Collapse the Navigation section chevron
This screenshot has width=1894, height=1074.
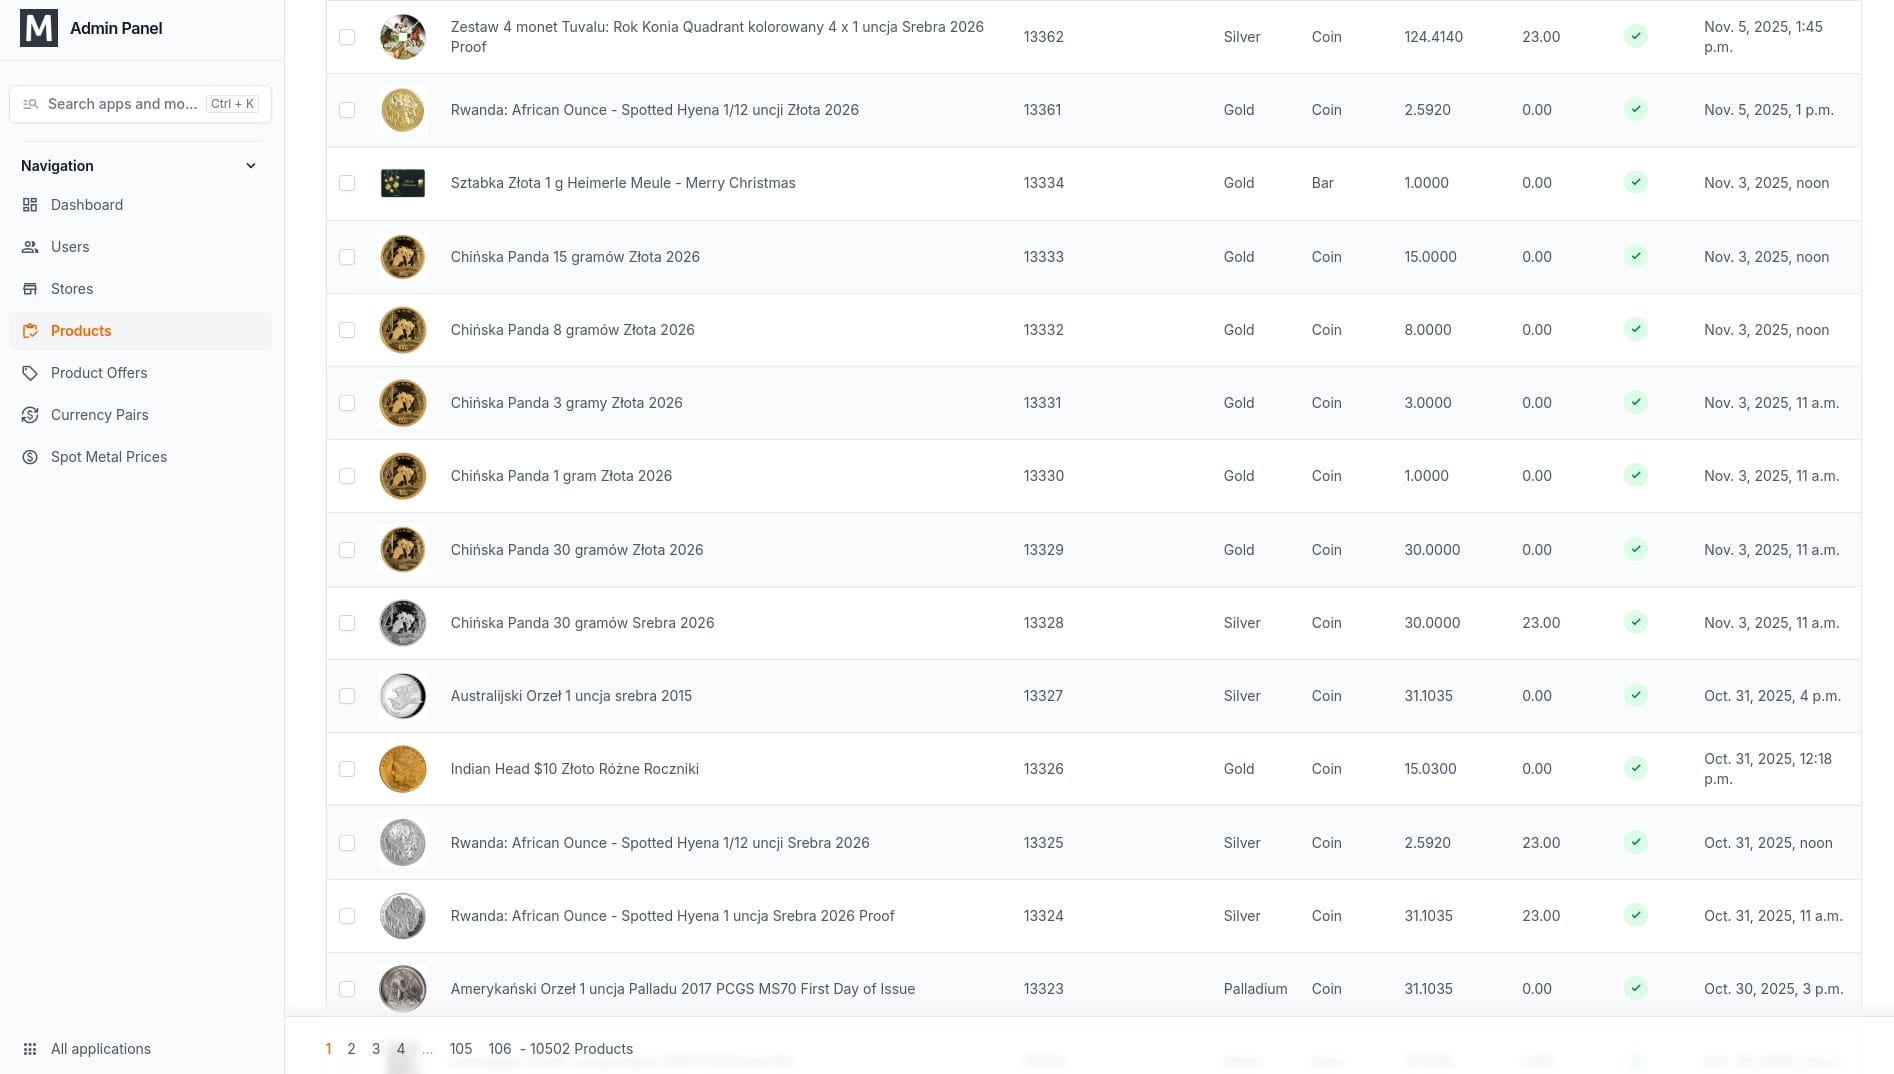pyautogui.click(x=251, y=166)
